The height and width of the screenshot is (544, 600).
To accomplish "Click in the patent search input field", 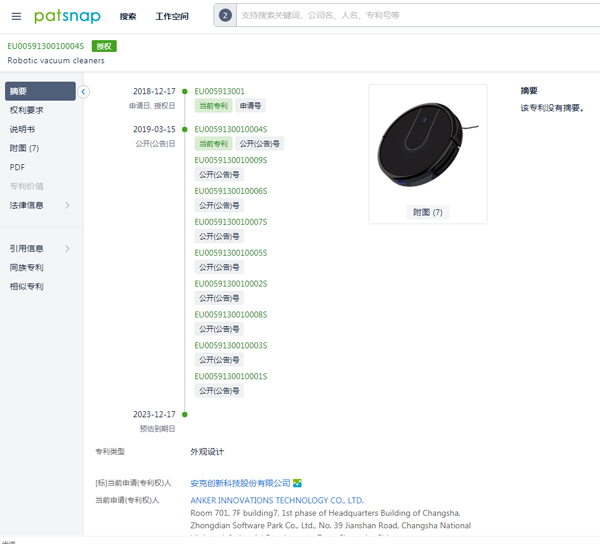I will pyautogui.click(x=400, y=15).
